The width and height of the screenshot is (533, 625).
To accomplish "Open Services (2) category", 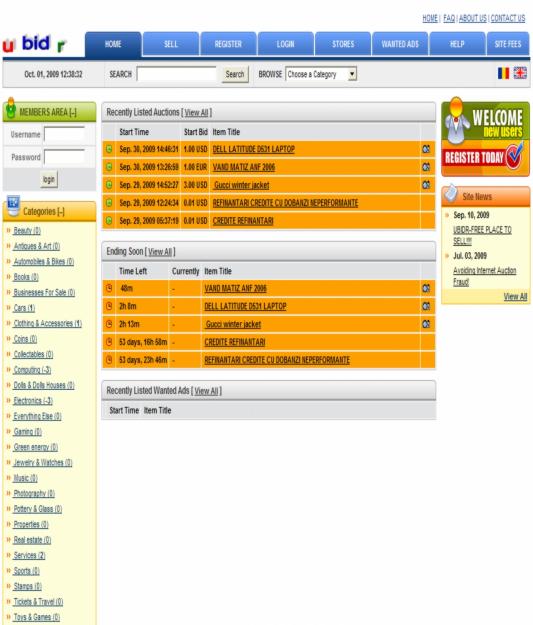I will pos(29,556).
